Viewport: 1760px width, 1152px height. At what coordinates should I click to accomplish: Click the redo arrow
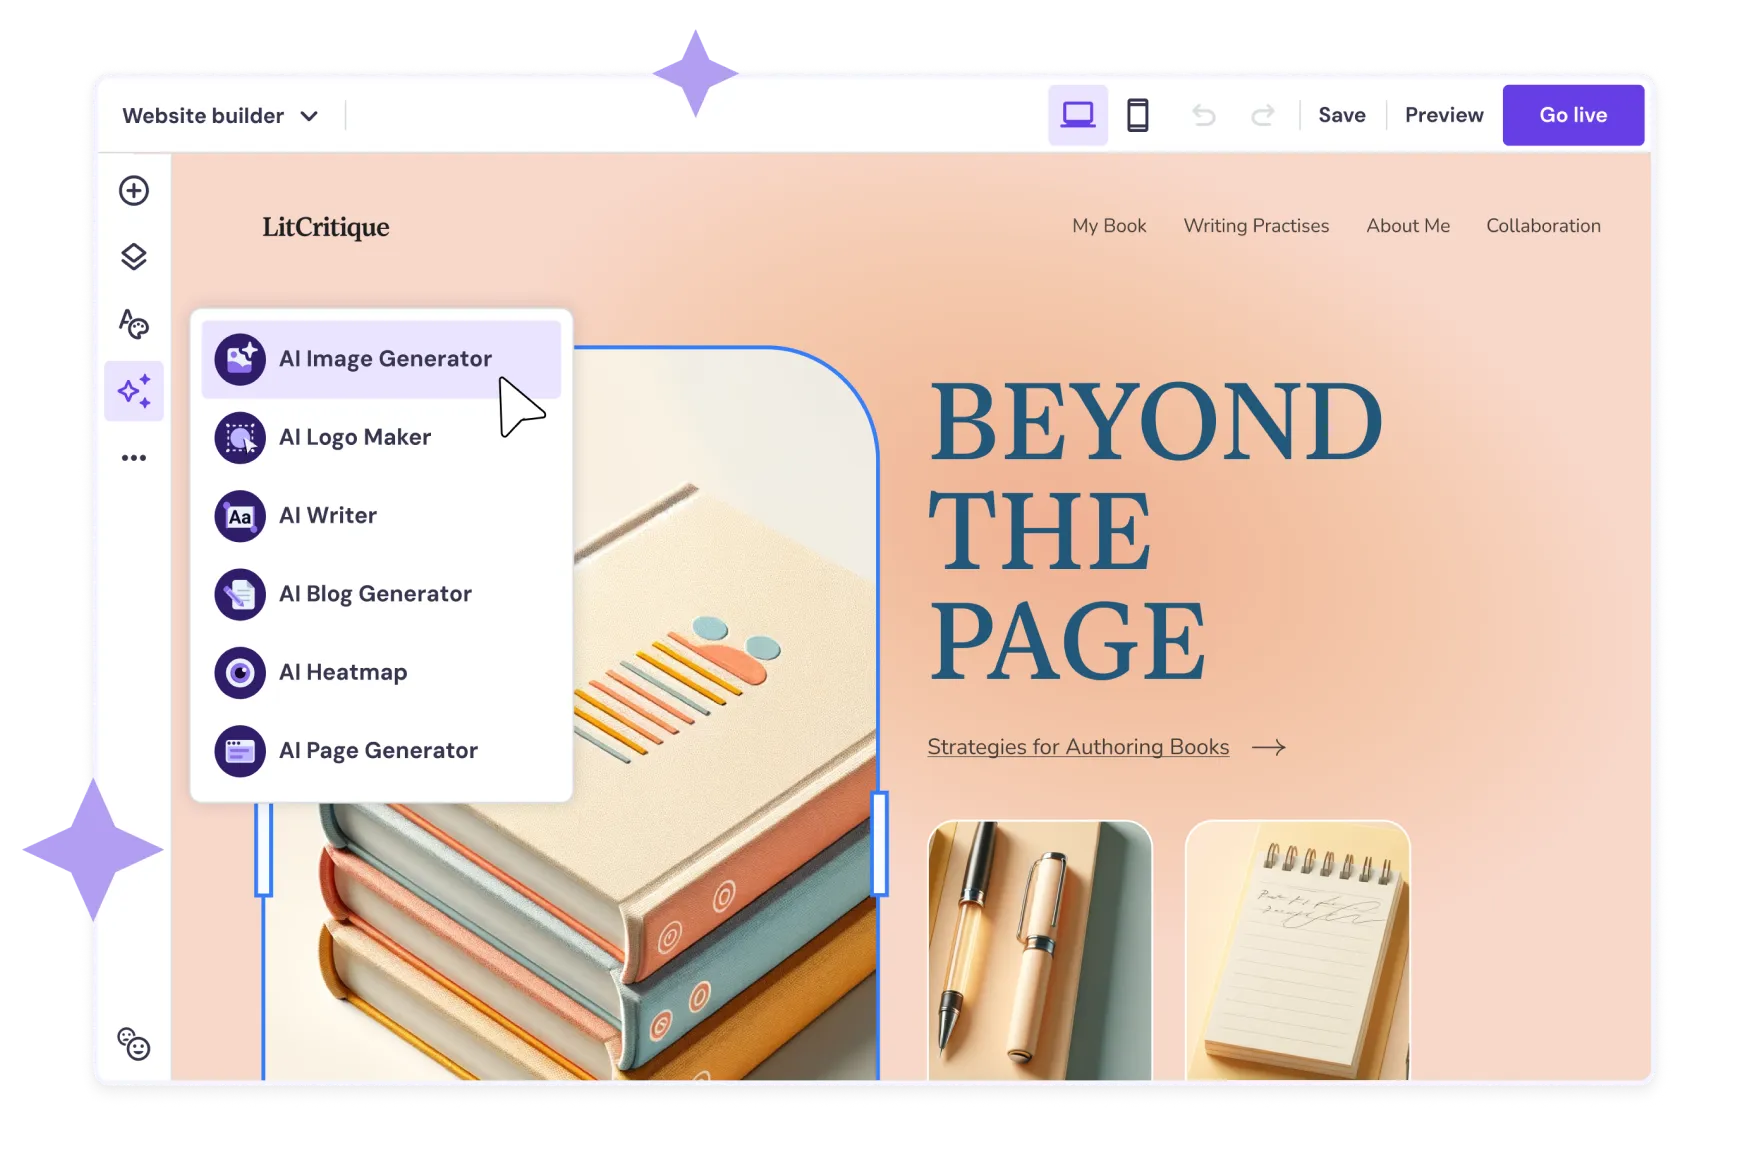point(1263,115)
